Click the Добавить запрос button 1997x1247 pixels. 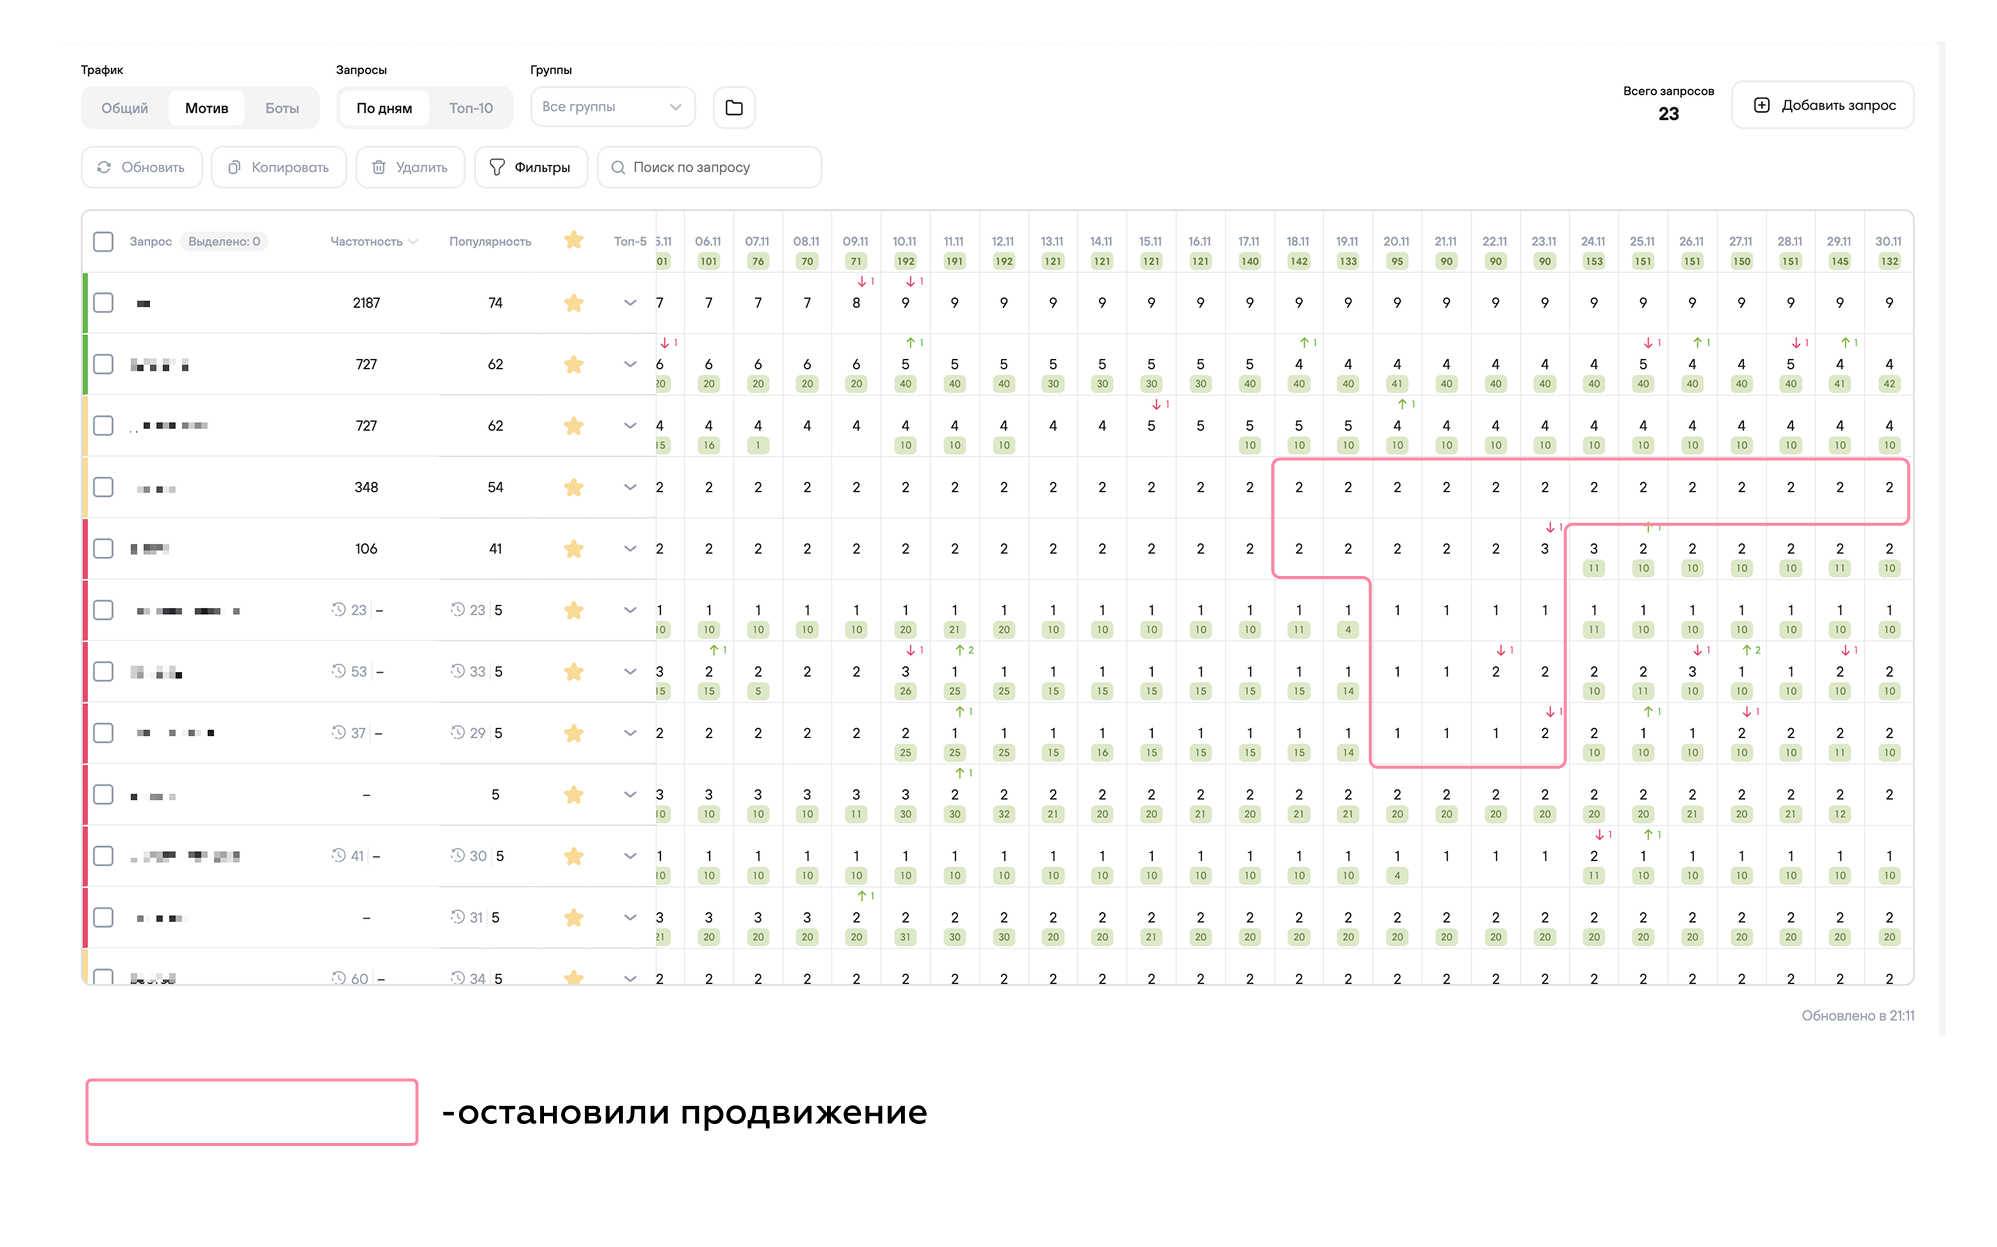[1822, 105]
